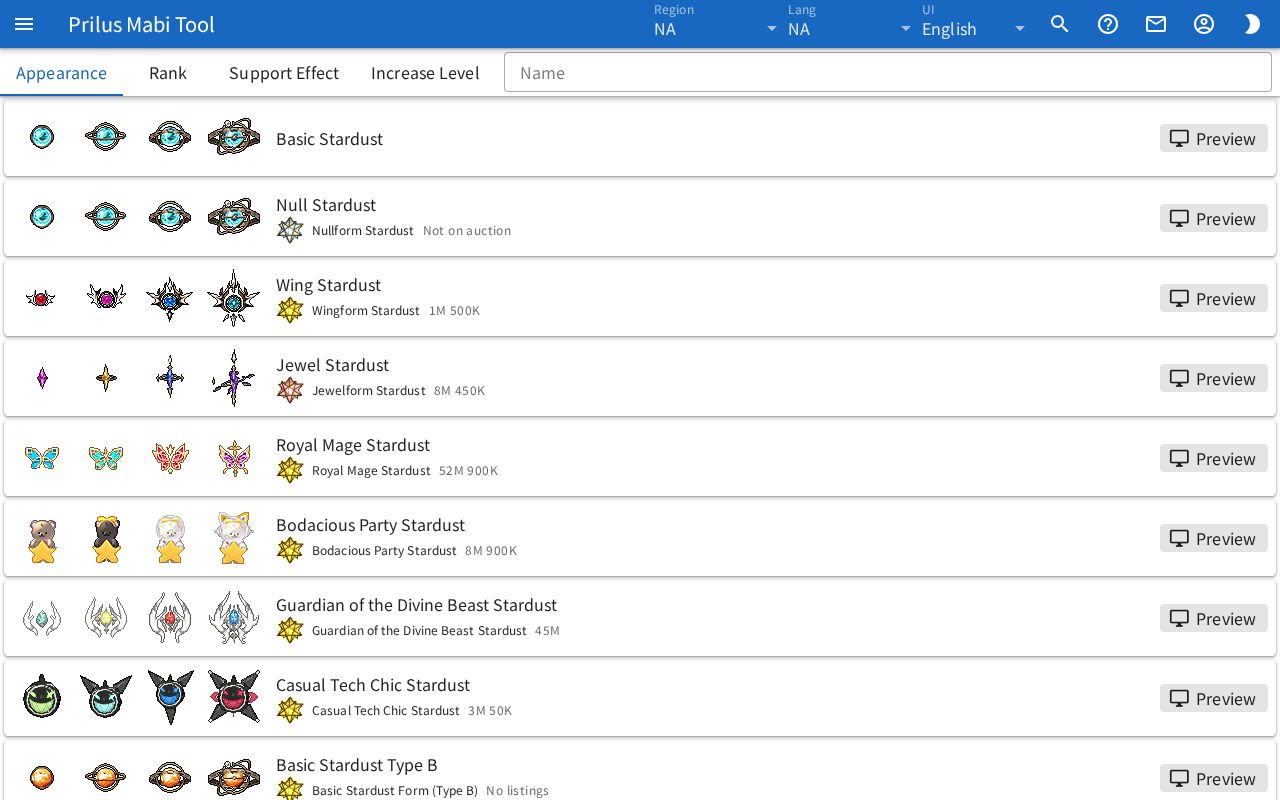This screenshot has height=800, width=1280.
Task: Switch to the Rank tab
Action: click(x=168, y=73)
